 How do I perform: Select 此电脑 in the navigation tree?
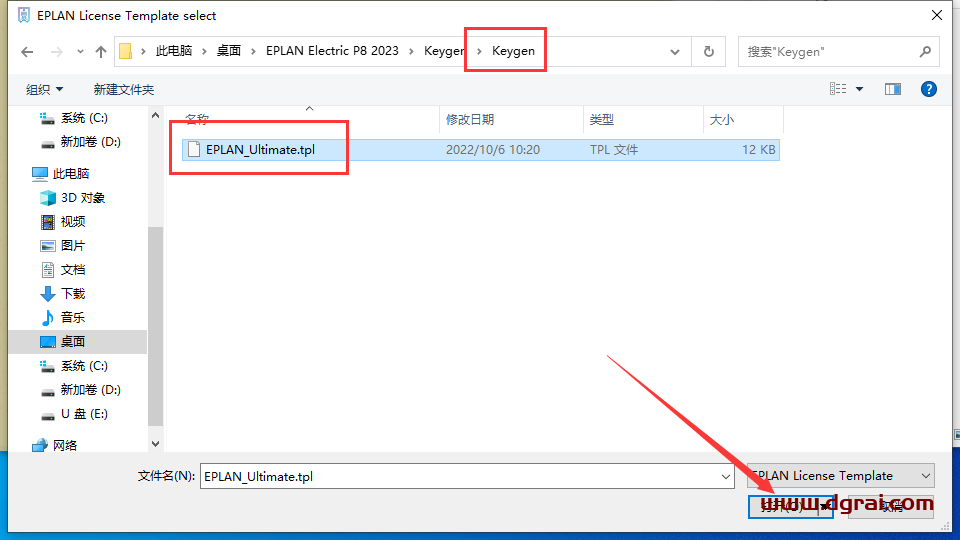61,174
